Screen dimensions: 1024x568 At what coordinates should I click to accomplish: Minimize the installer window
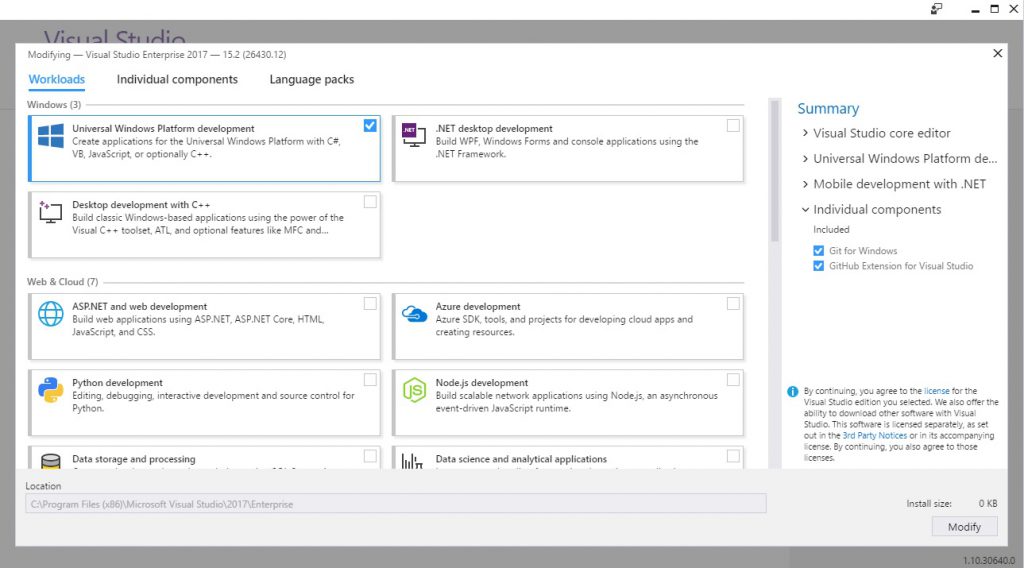(975, 9)
